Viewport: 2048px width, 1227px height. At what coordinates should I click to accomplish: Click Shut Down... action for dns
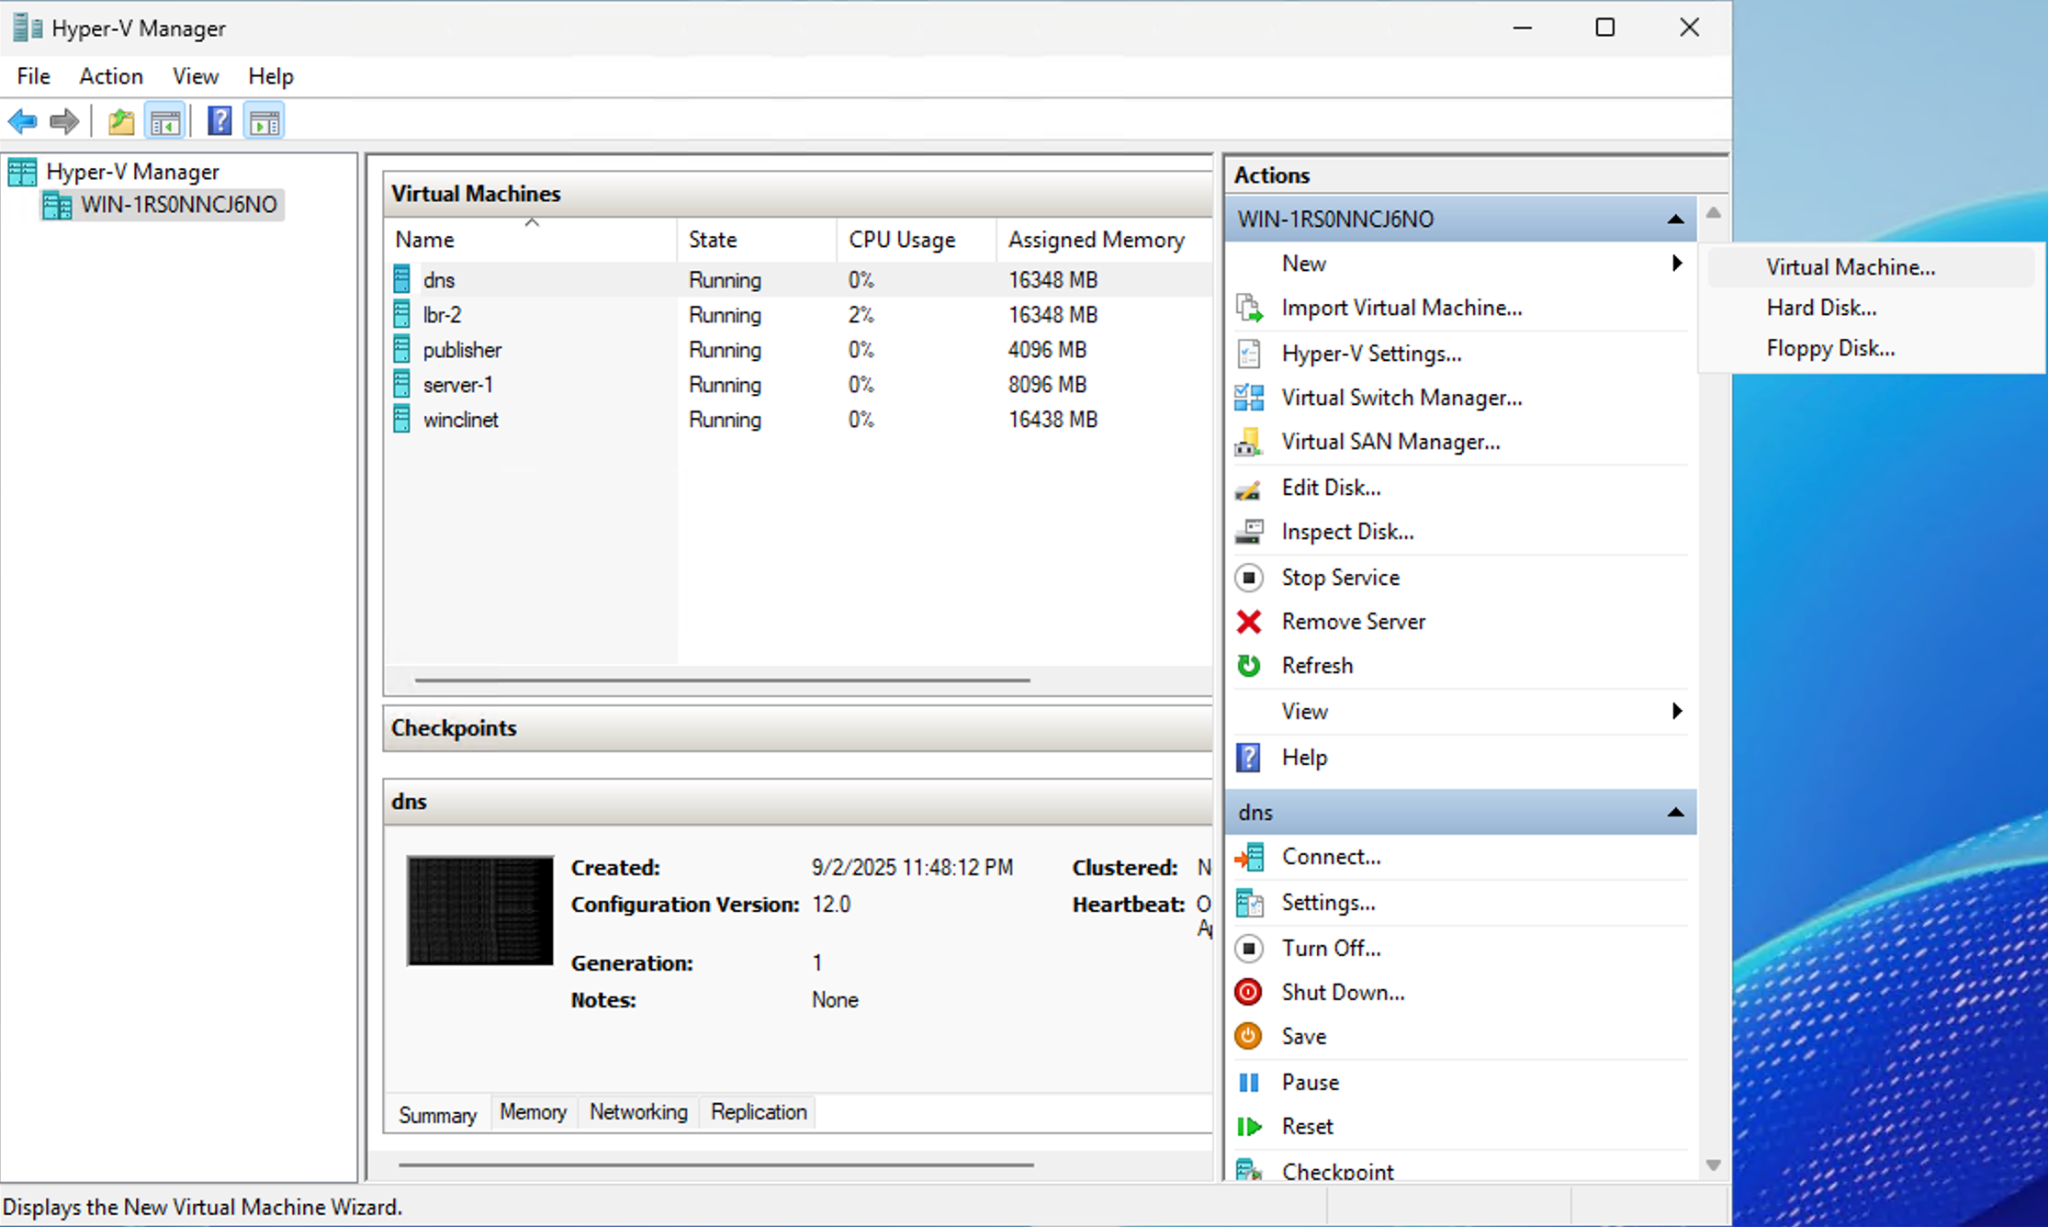click(1343, 992)
